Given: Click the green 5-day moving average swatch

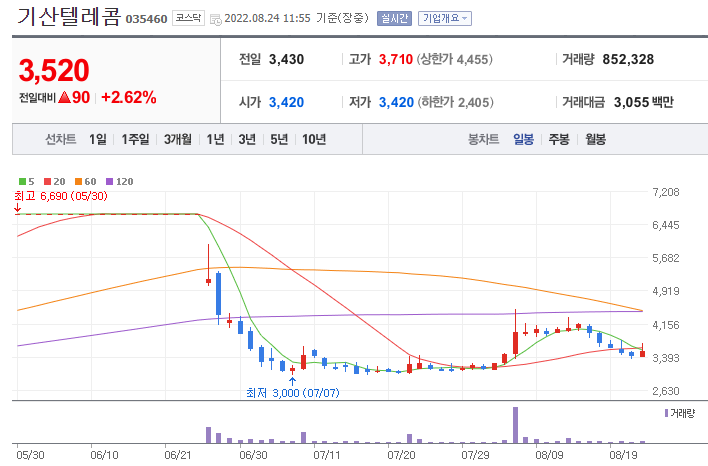Looking at the screenshot, I should tap(22, 182).
